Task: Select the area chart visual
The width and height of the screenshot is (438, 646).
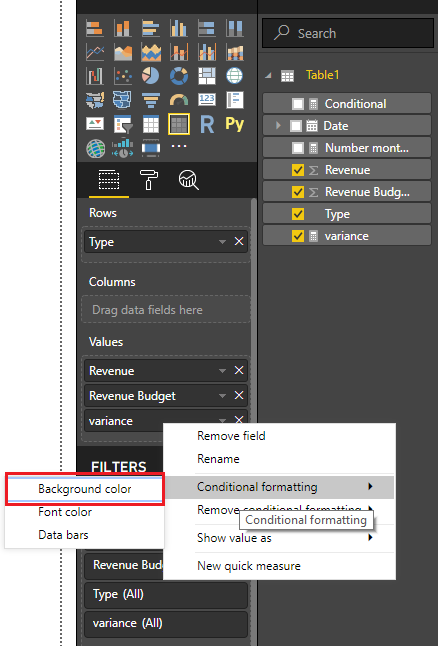Action: click(x=123, y=52)
